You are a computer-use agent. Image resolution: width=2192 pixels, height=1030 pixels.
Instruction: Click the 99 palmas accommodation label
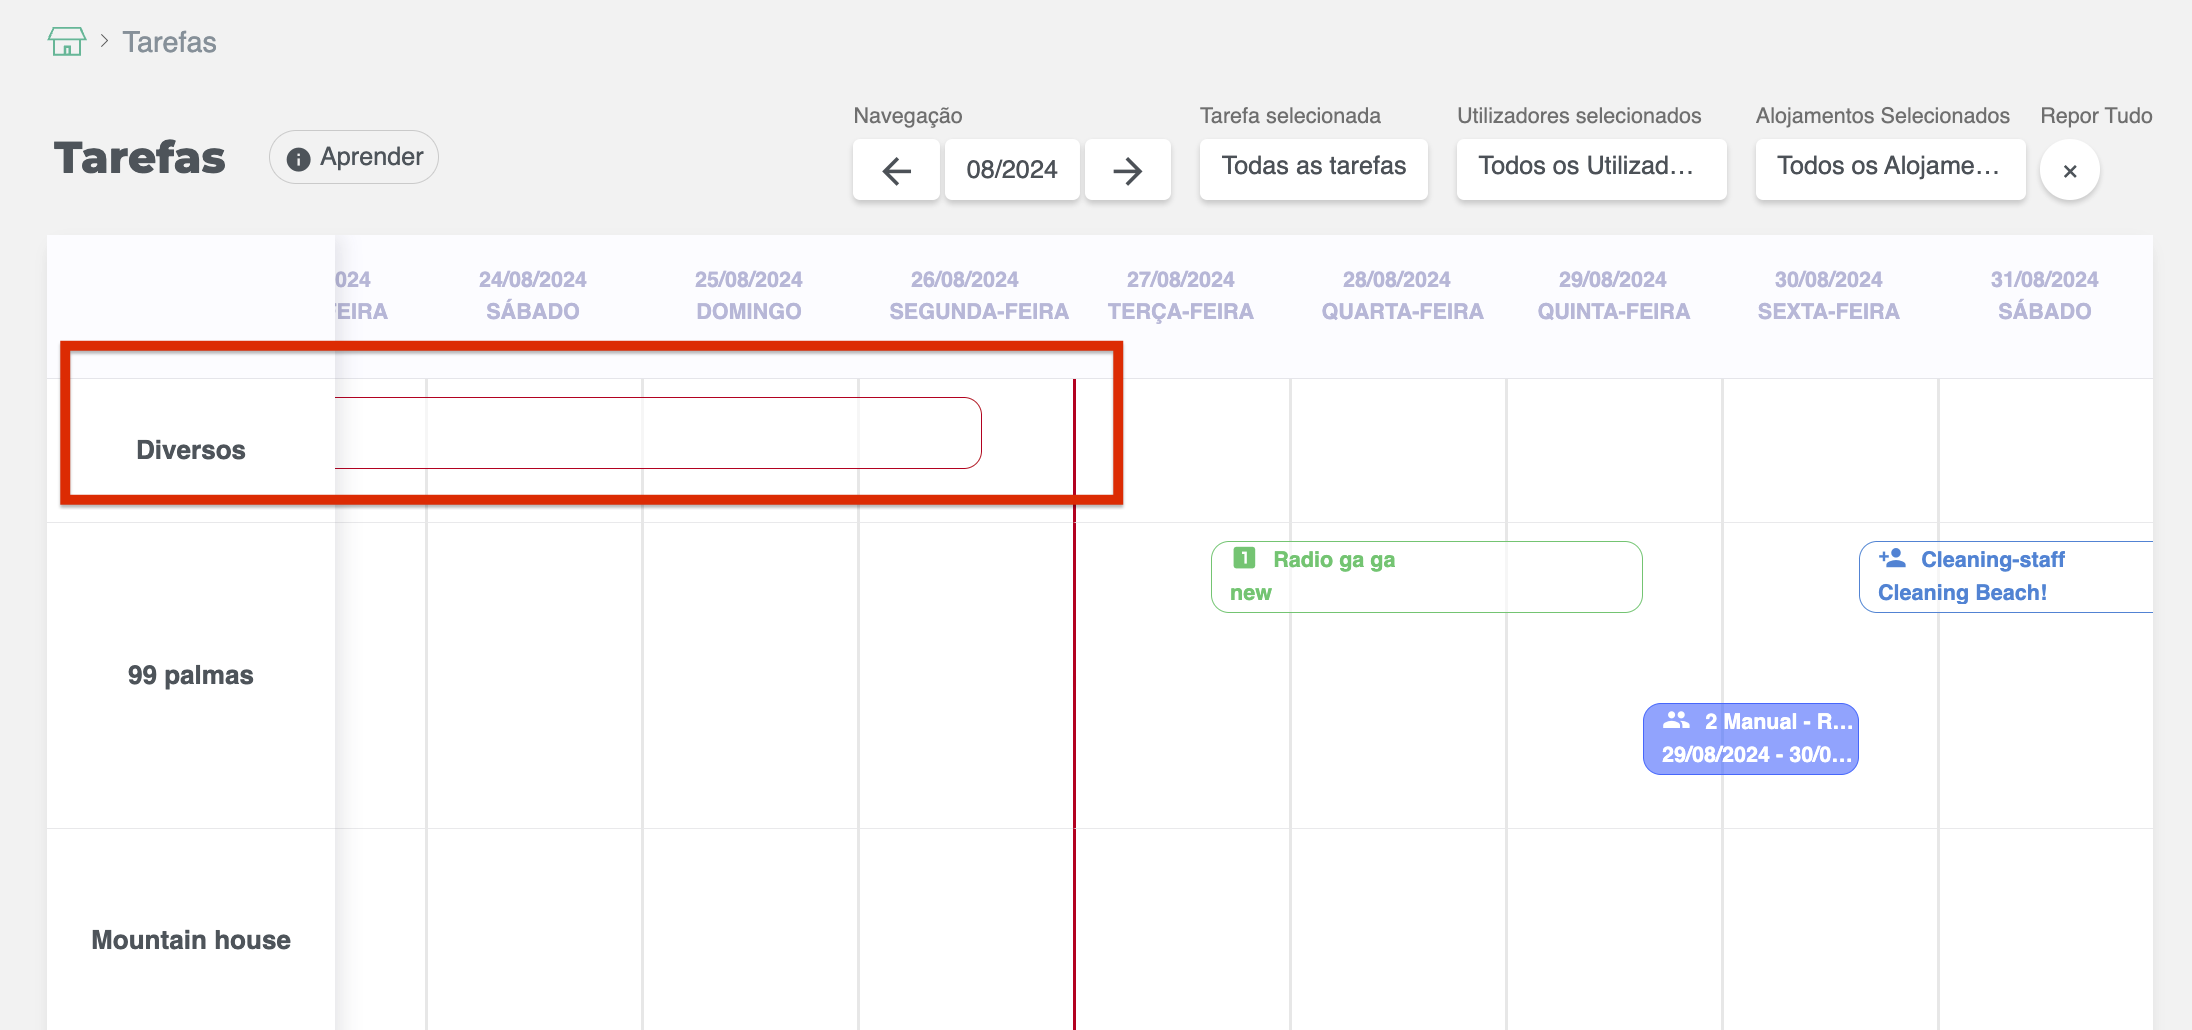[191, 674]
